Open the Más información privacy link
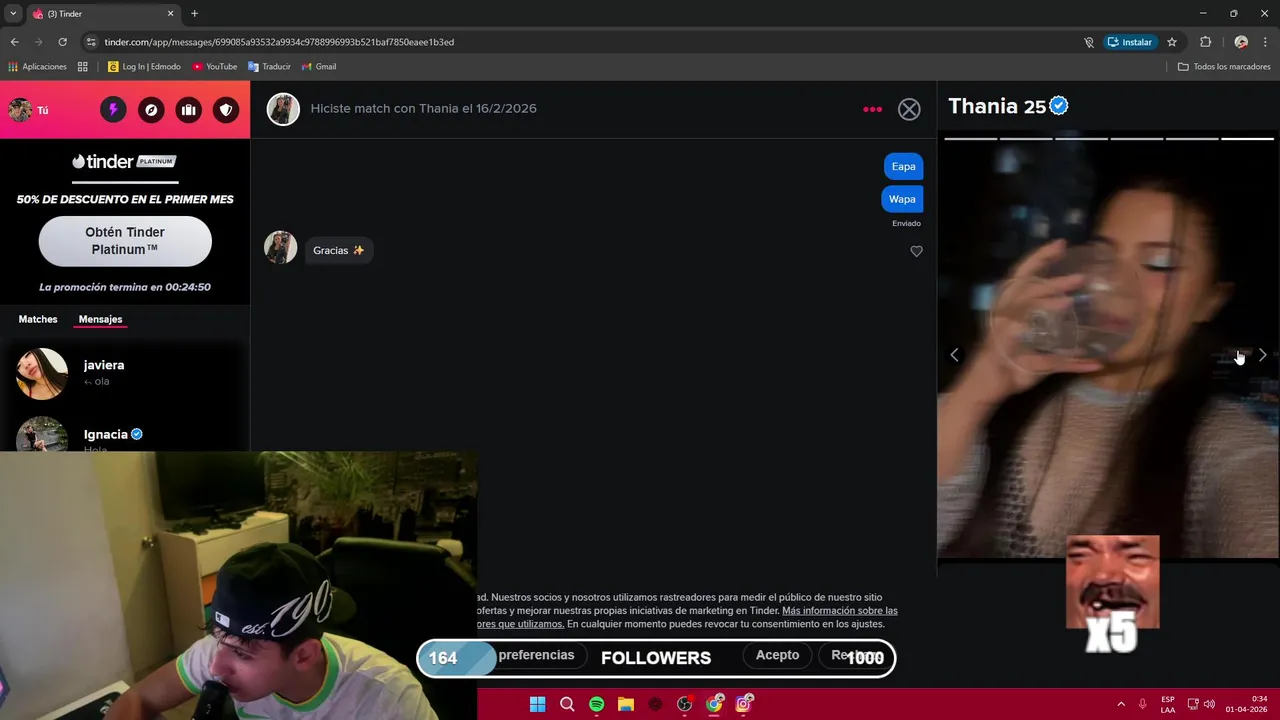The height and width of the screenshot is (720, 1280). pyautogui.click(x=839, y=611)
